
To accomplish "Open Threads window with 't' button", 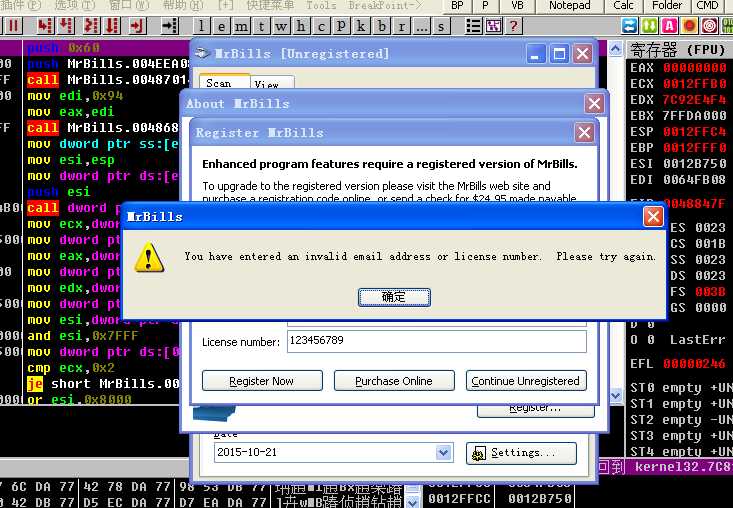I will (261, 26).
